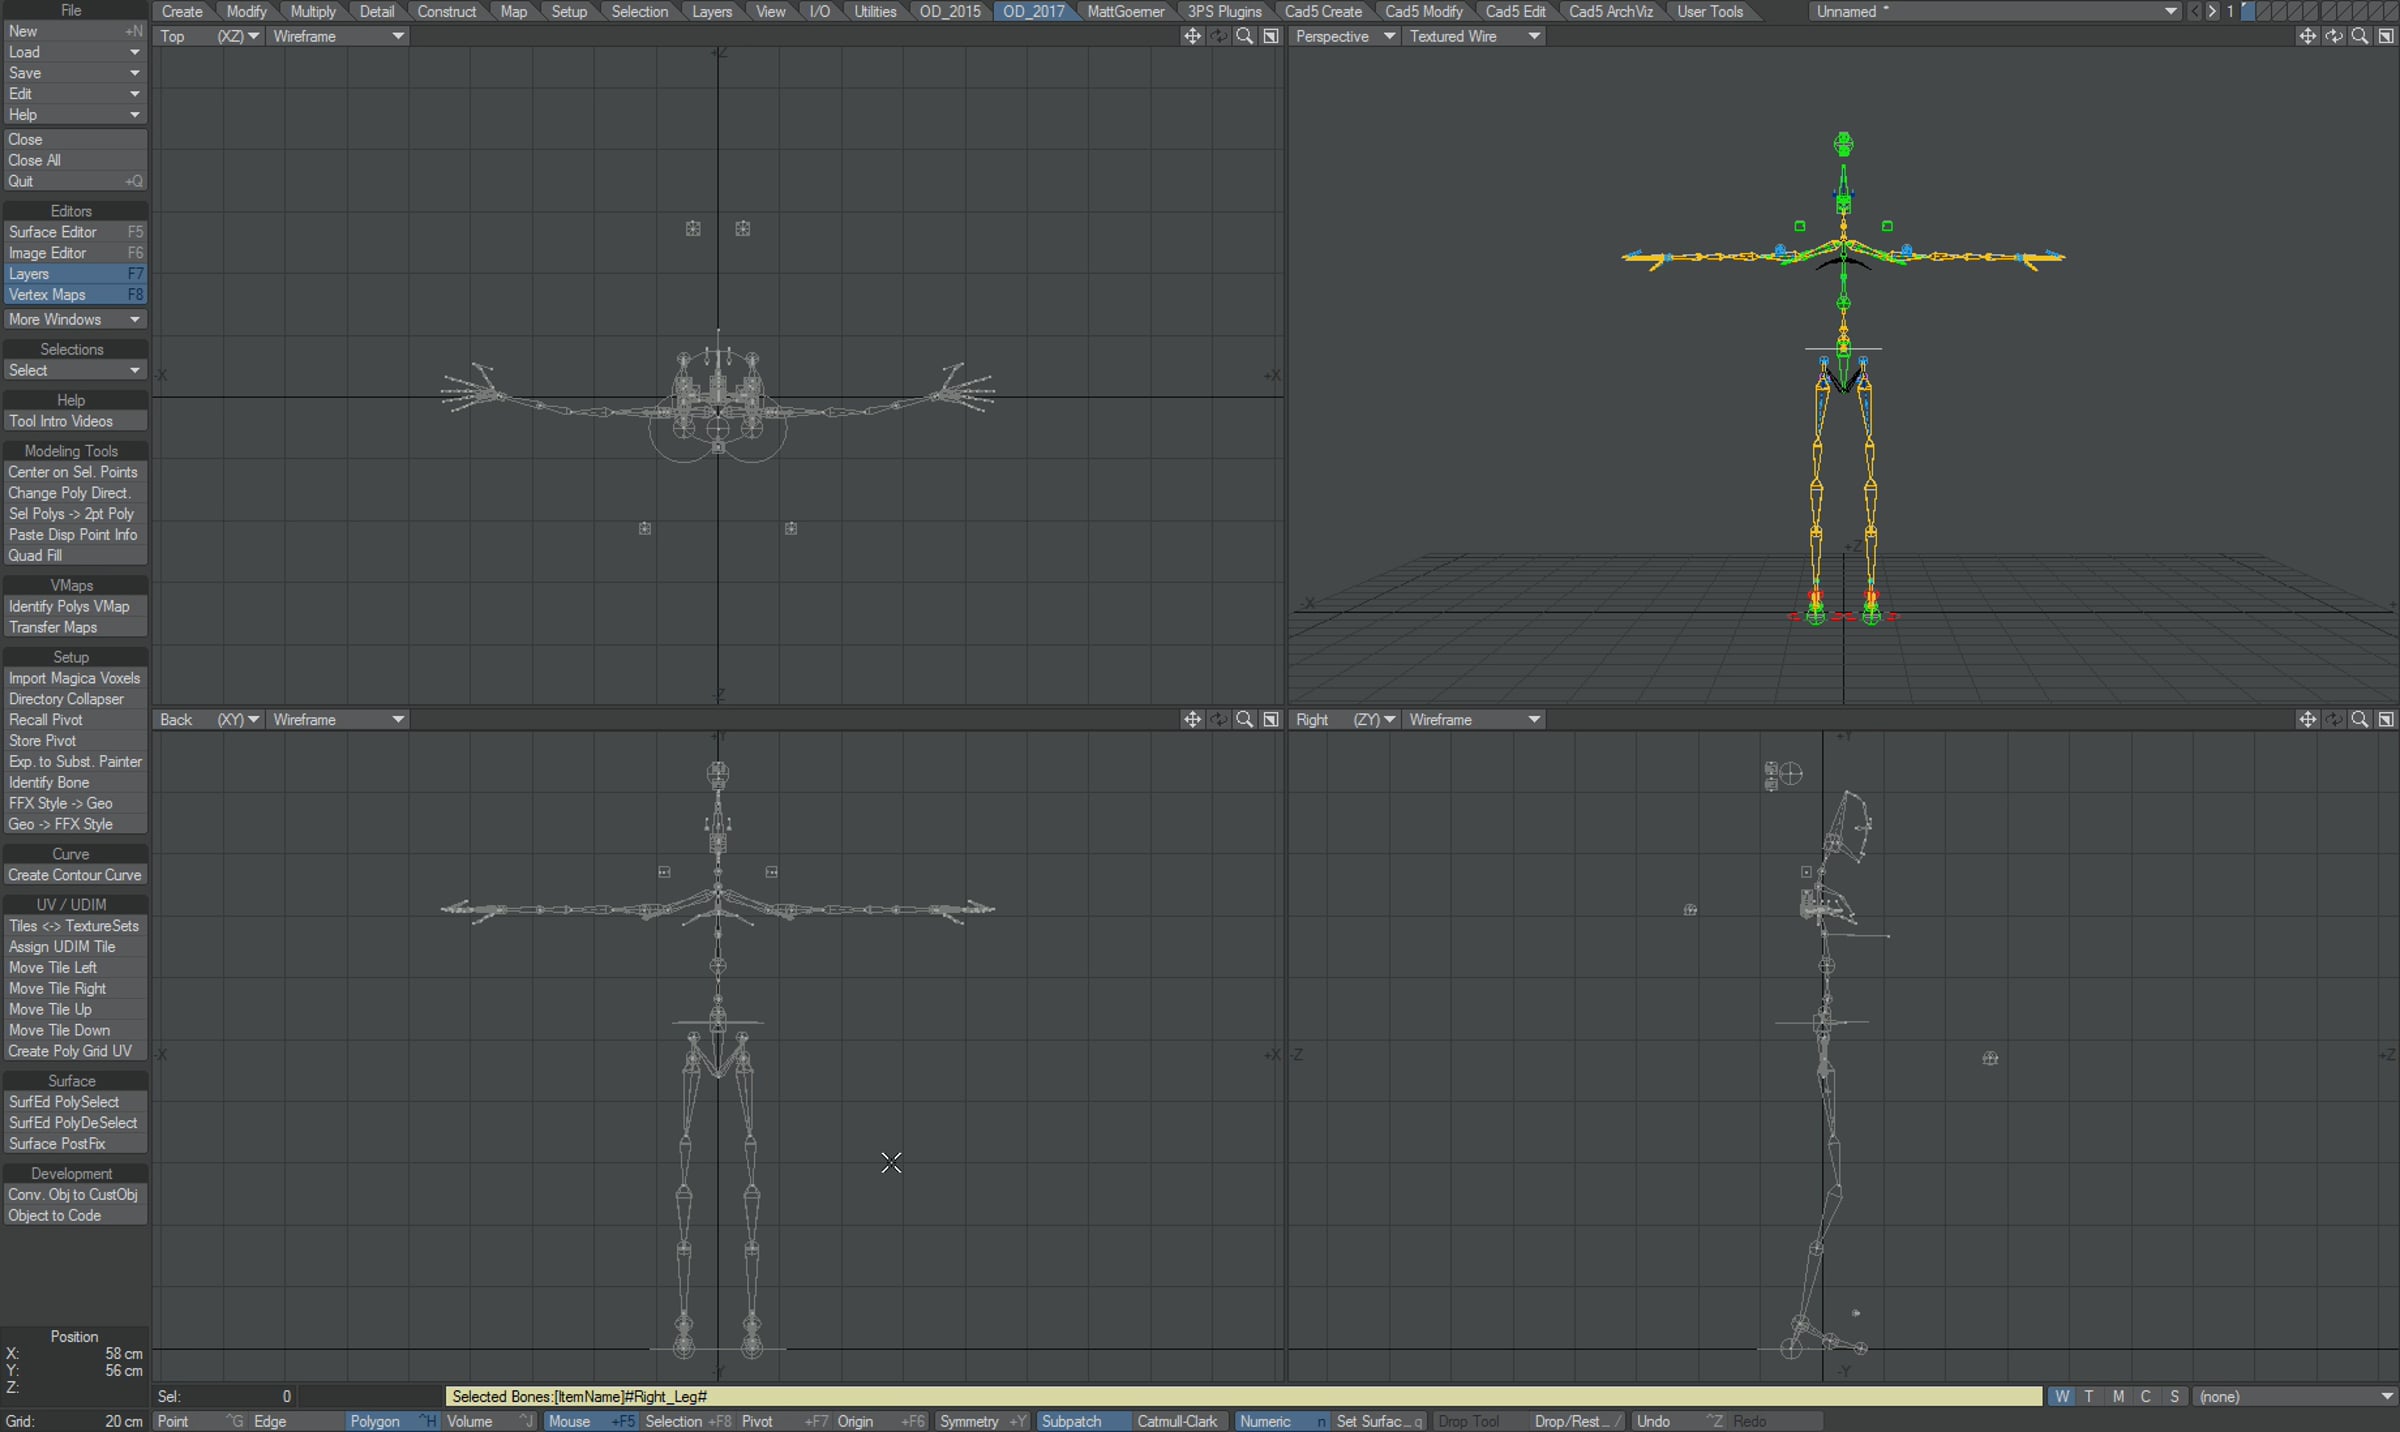Viewport: 2400px width, 1432px height.
Task: Click the zoom magnifier in the Back viewport
Action: (1245, 720)
